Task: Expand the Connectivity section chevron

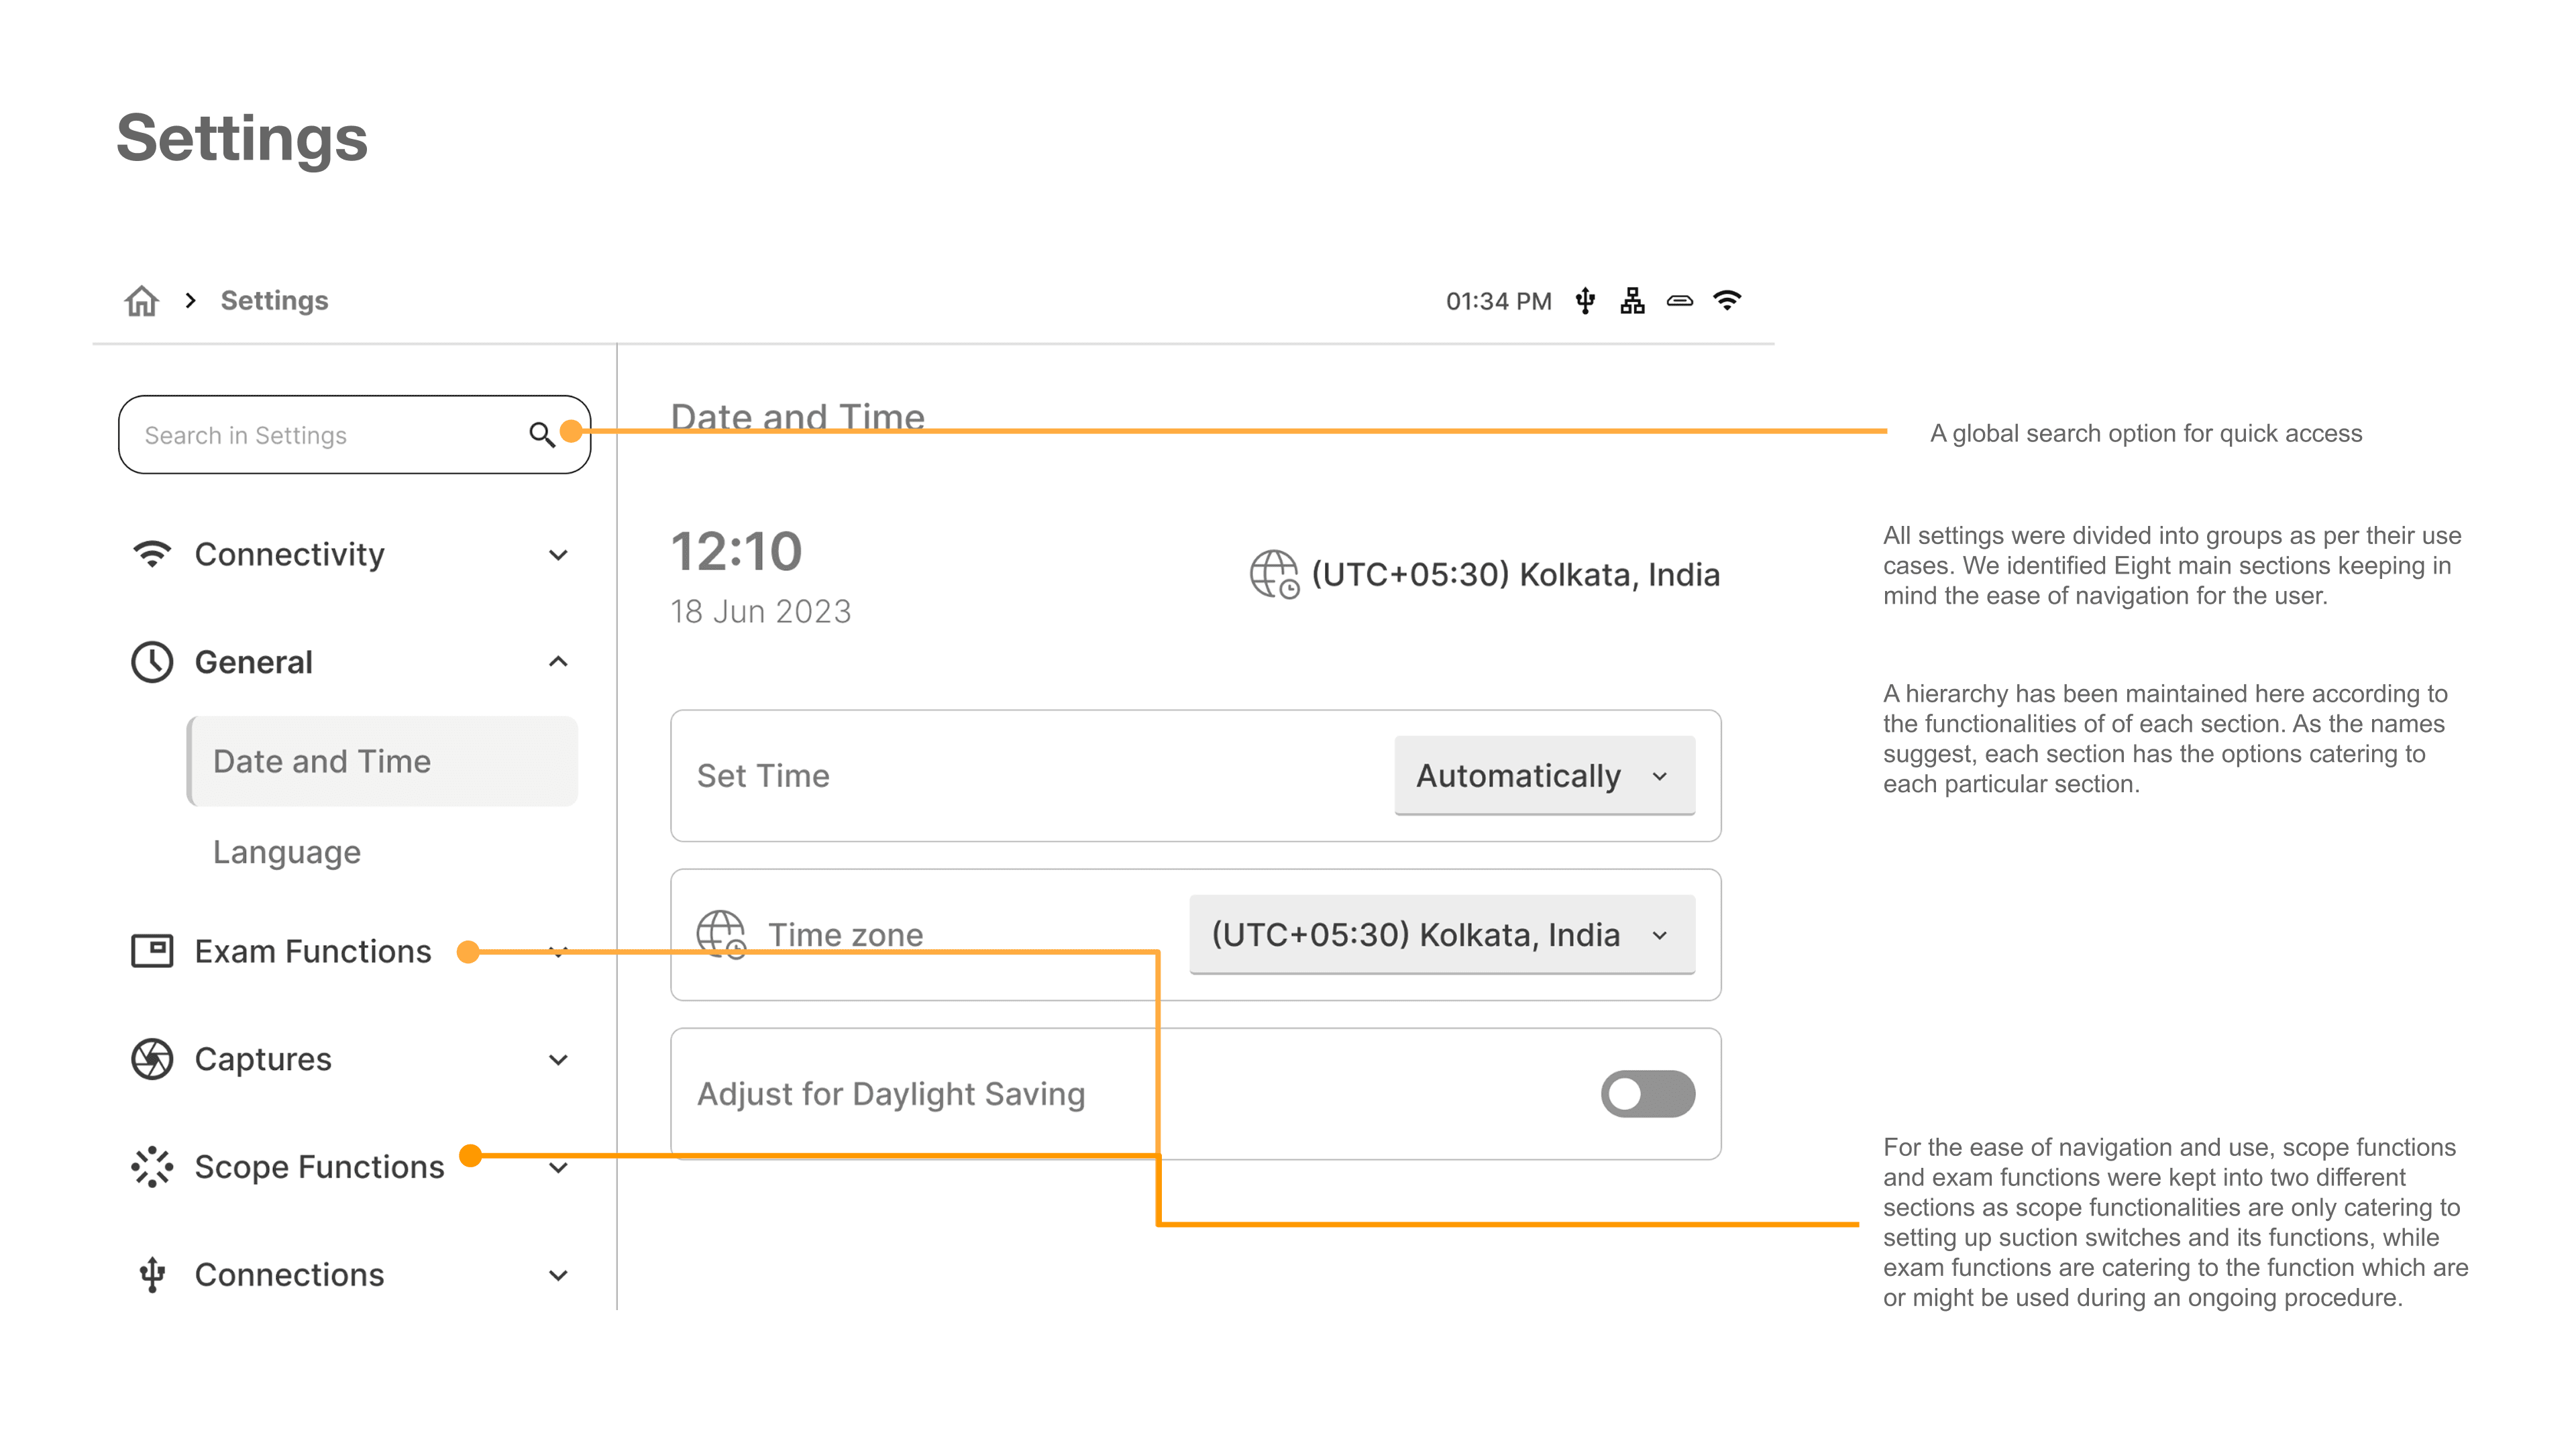Action: tap(559, 555)
